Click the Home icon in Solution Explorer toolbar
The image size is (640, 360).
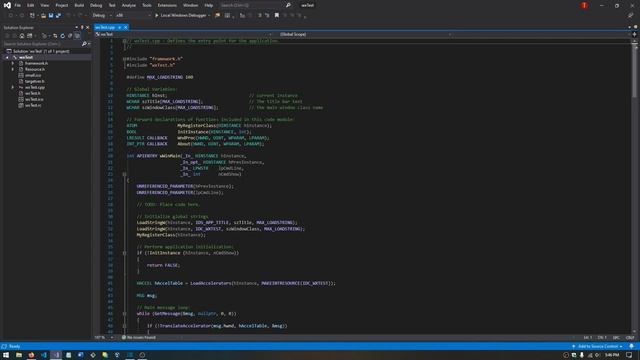(x=22, y=36)
